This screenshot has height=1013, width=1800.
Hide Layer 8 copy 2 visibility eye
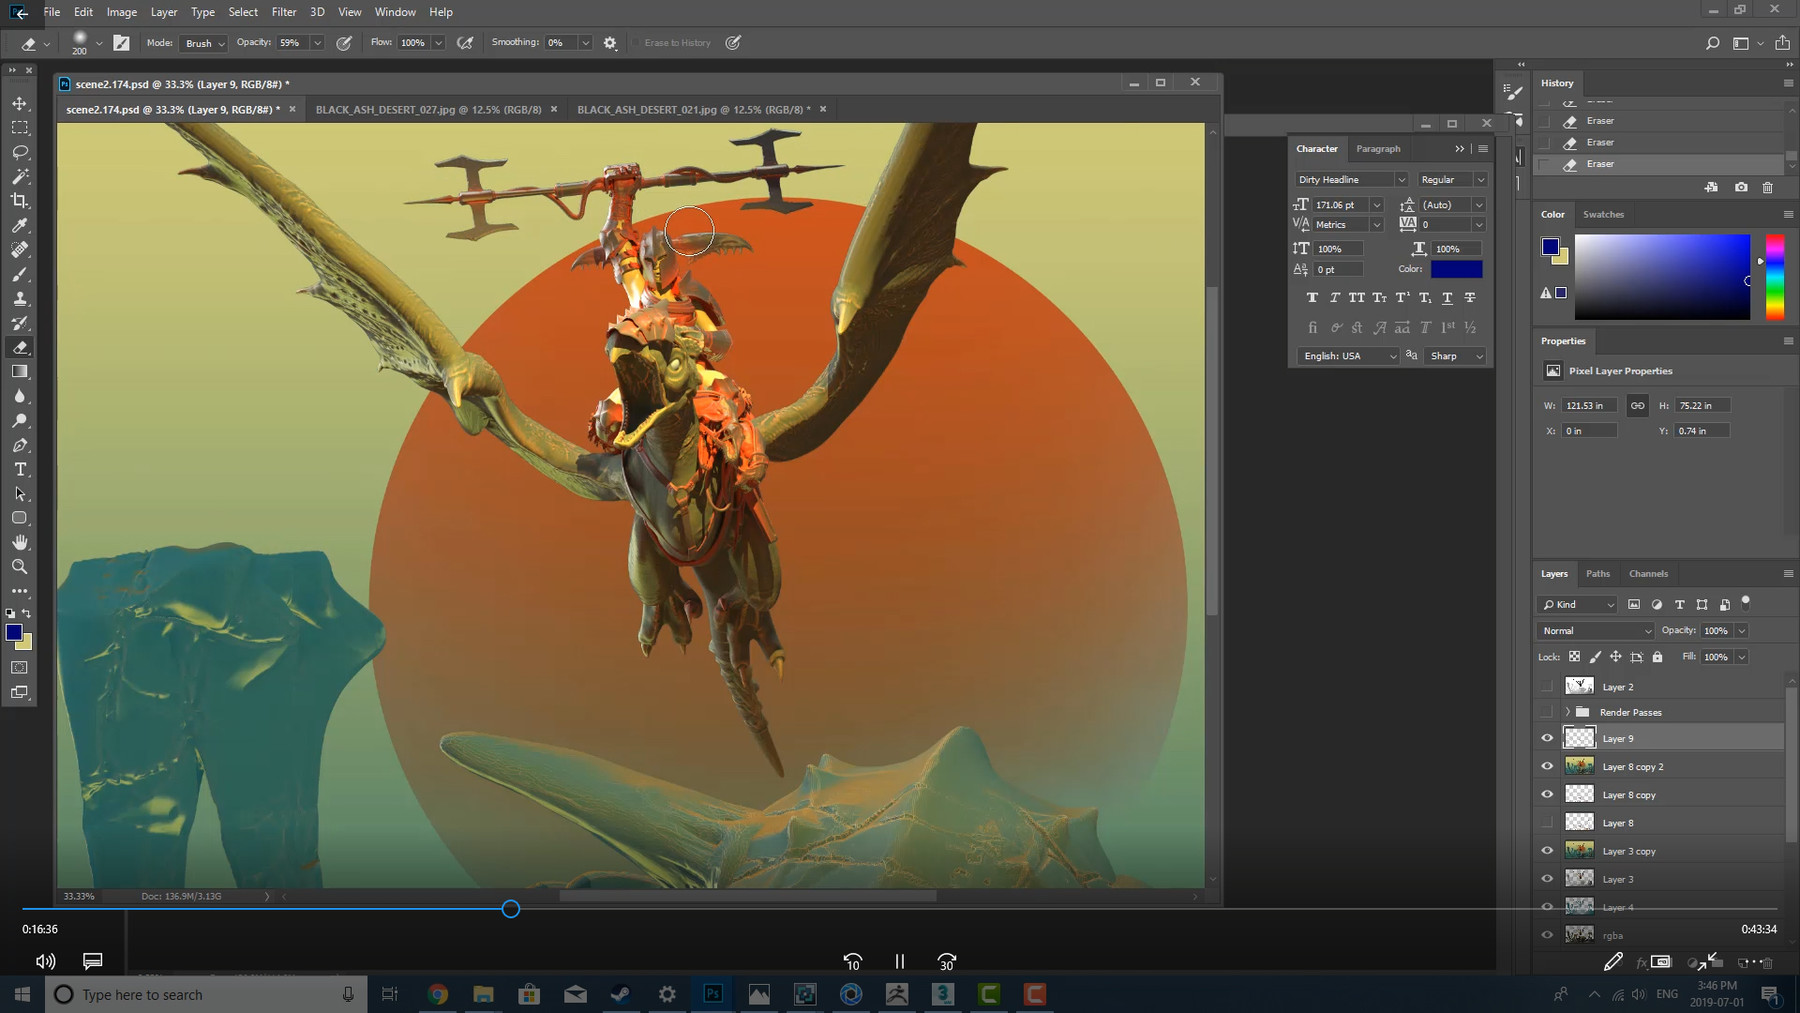pos(1547,766)
